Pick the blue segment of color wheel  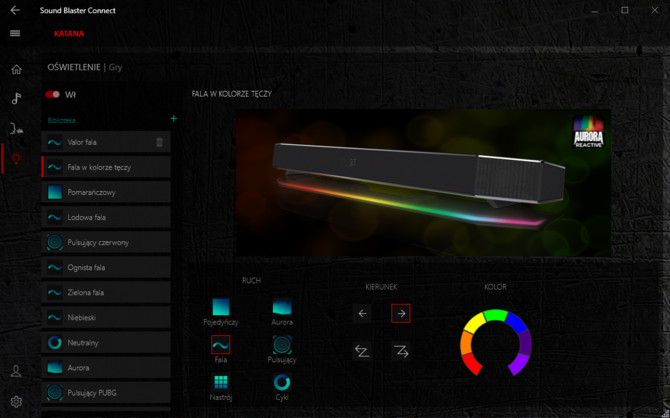tap(516, 323)
